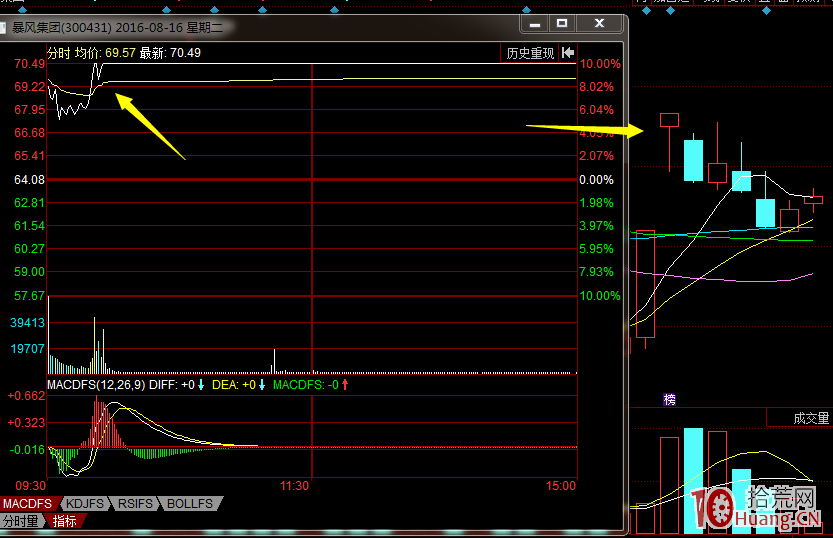
Task: Click the 8.02% percentage label
Action: tap(596, 87)
